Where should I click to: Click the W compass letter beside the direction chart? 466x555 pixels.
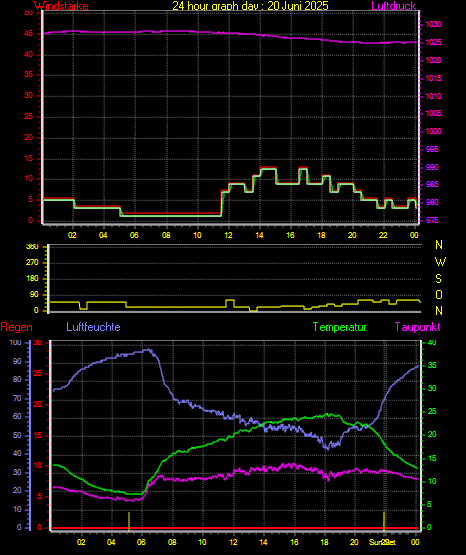click(440, 262)
